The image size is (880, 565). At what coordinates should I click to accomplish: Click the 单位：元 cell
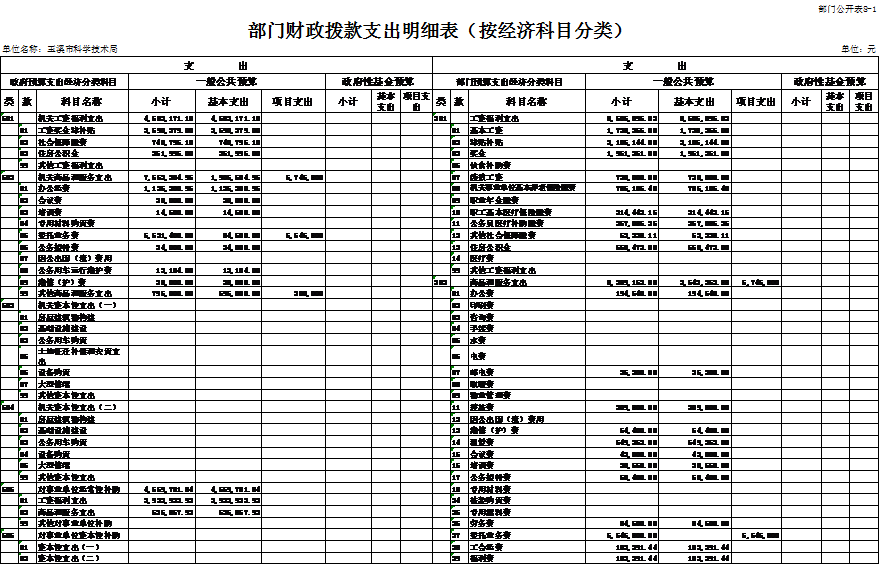pos(857,48)
